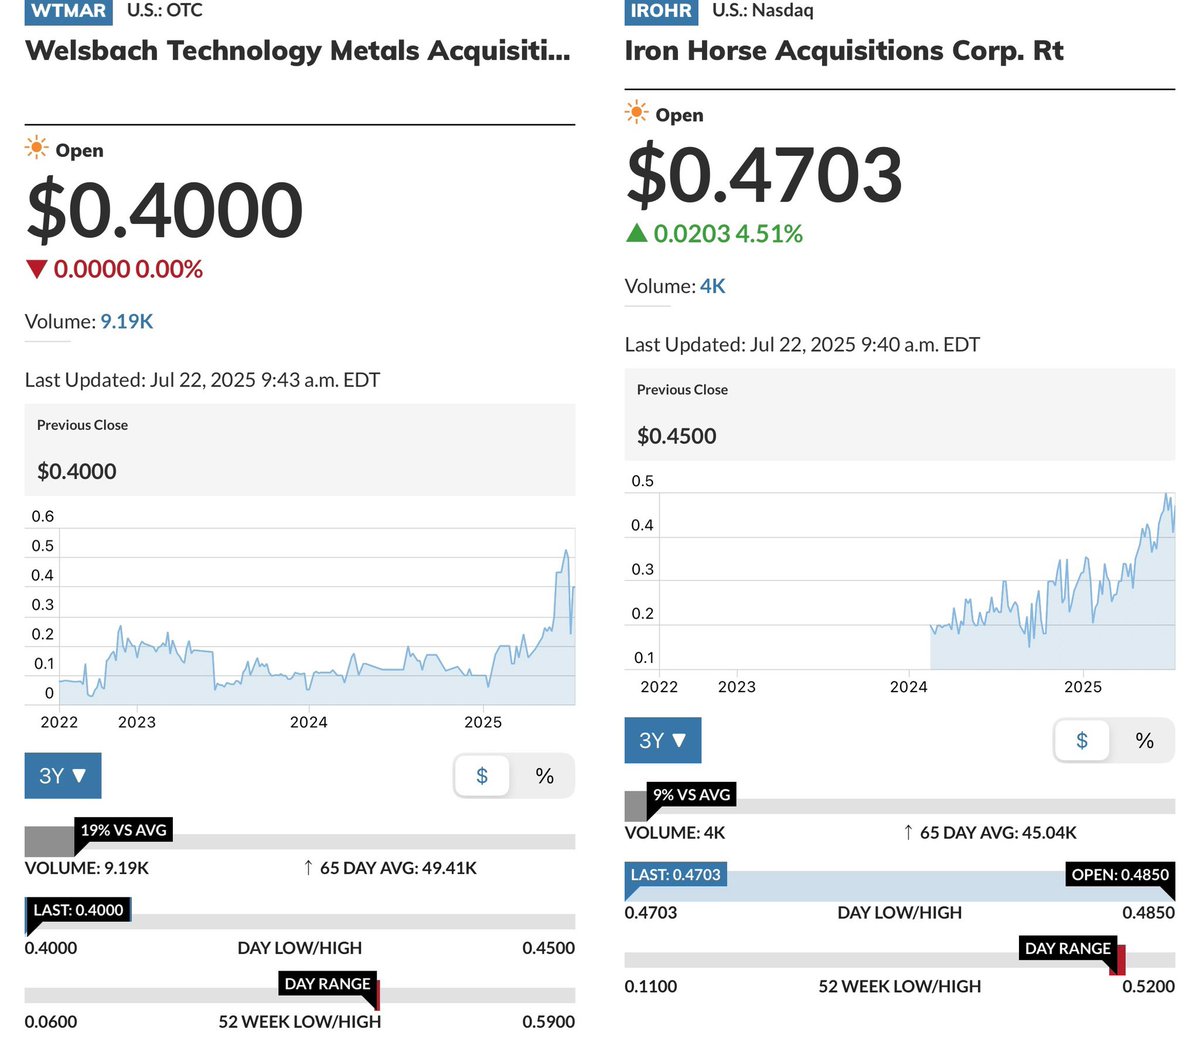
Task: Click the VOLUME: 4K bar label
Action: [x=675, y=832]
